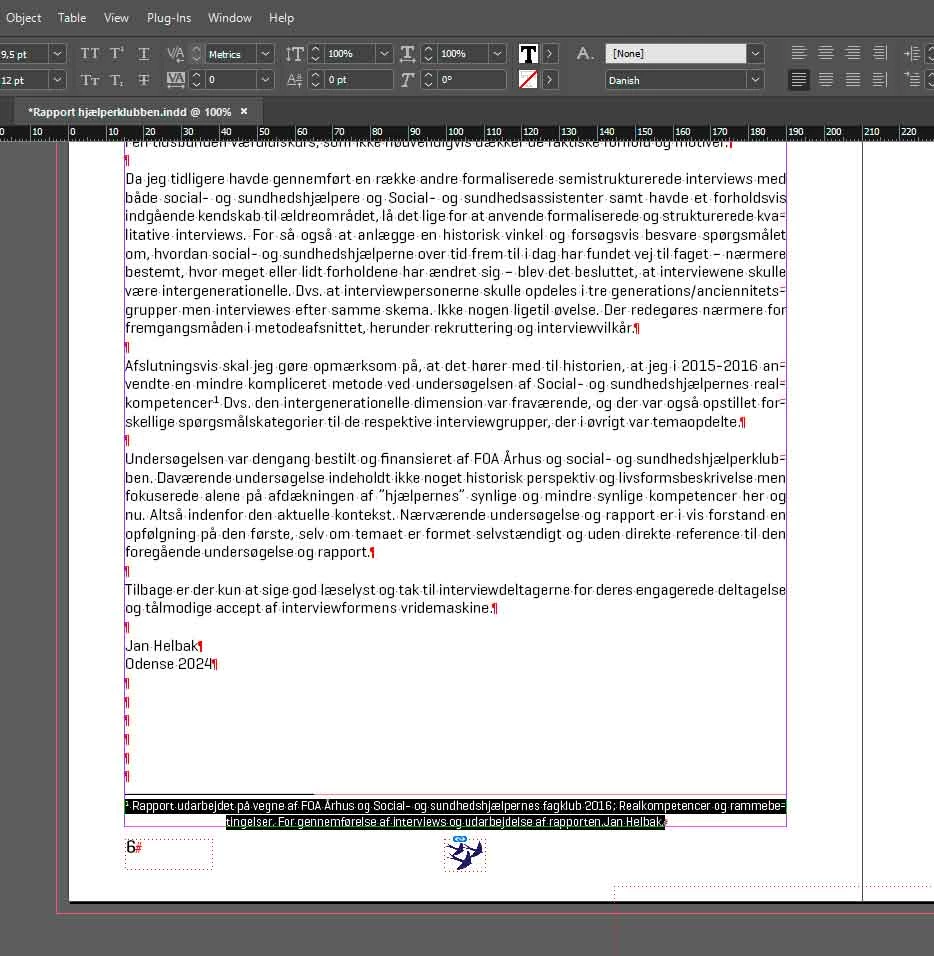Open the Danish language dropdown
Image resolution: width=934 pixels, height=956 pixels.
click(755, 80)
